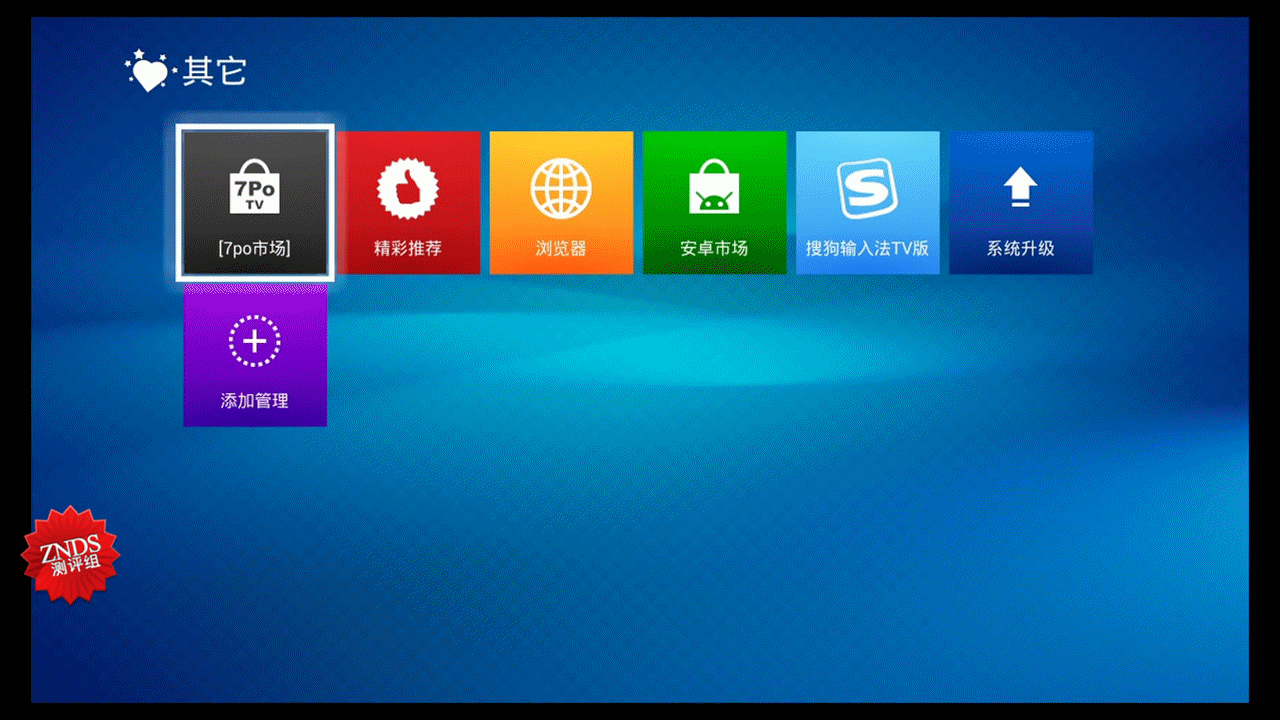Click the system upgrade up-arrow icon
The height and width of the screenshot is (720, 1280).
point(1020,187)
